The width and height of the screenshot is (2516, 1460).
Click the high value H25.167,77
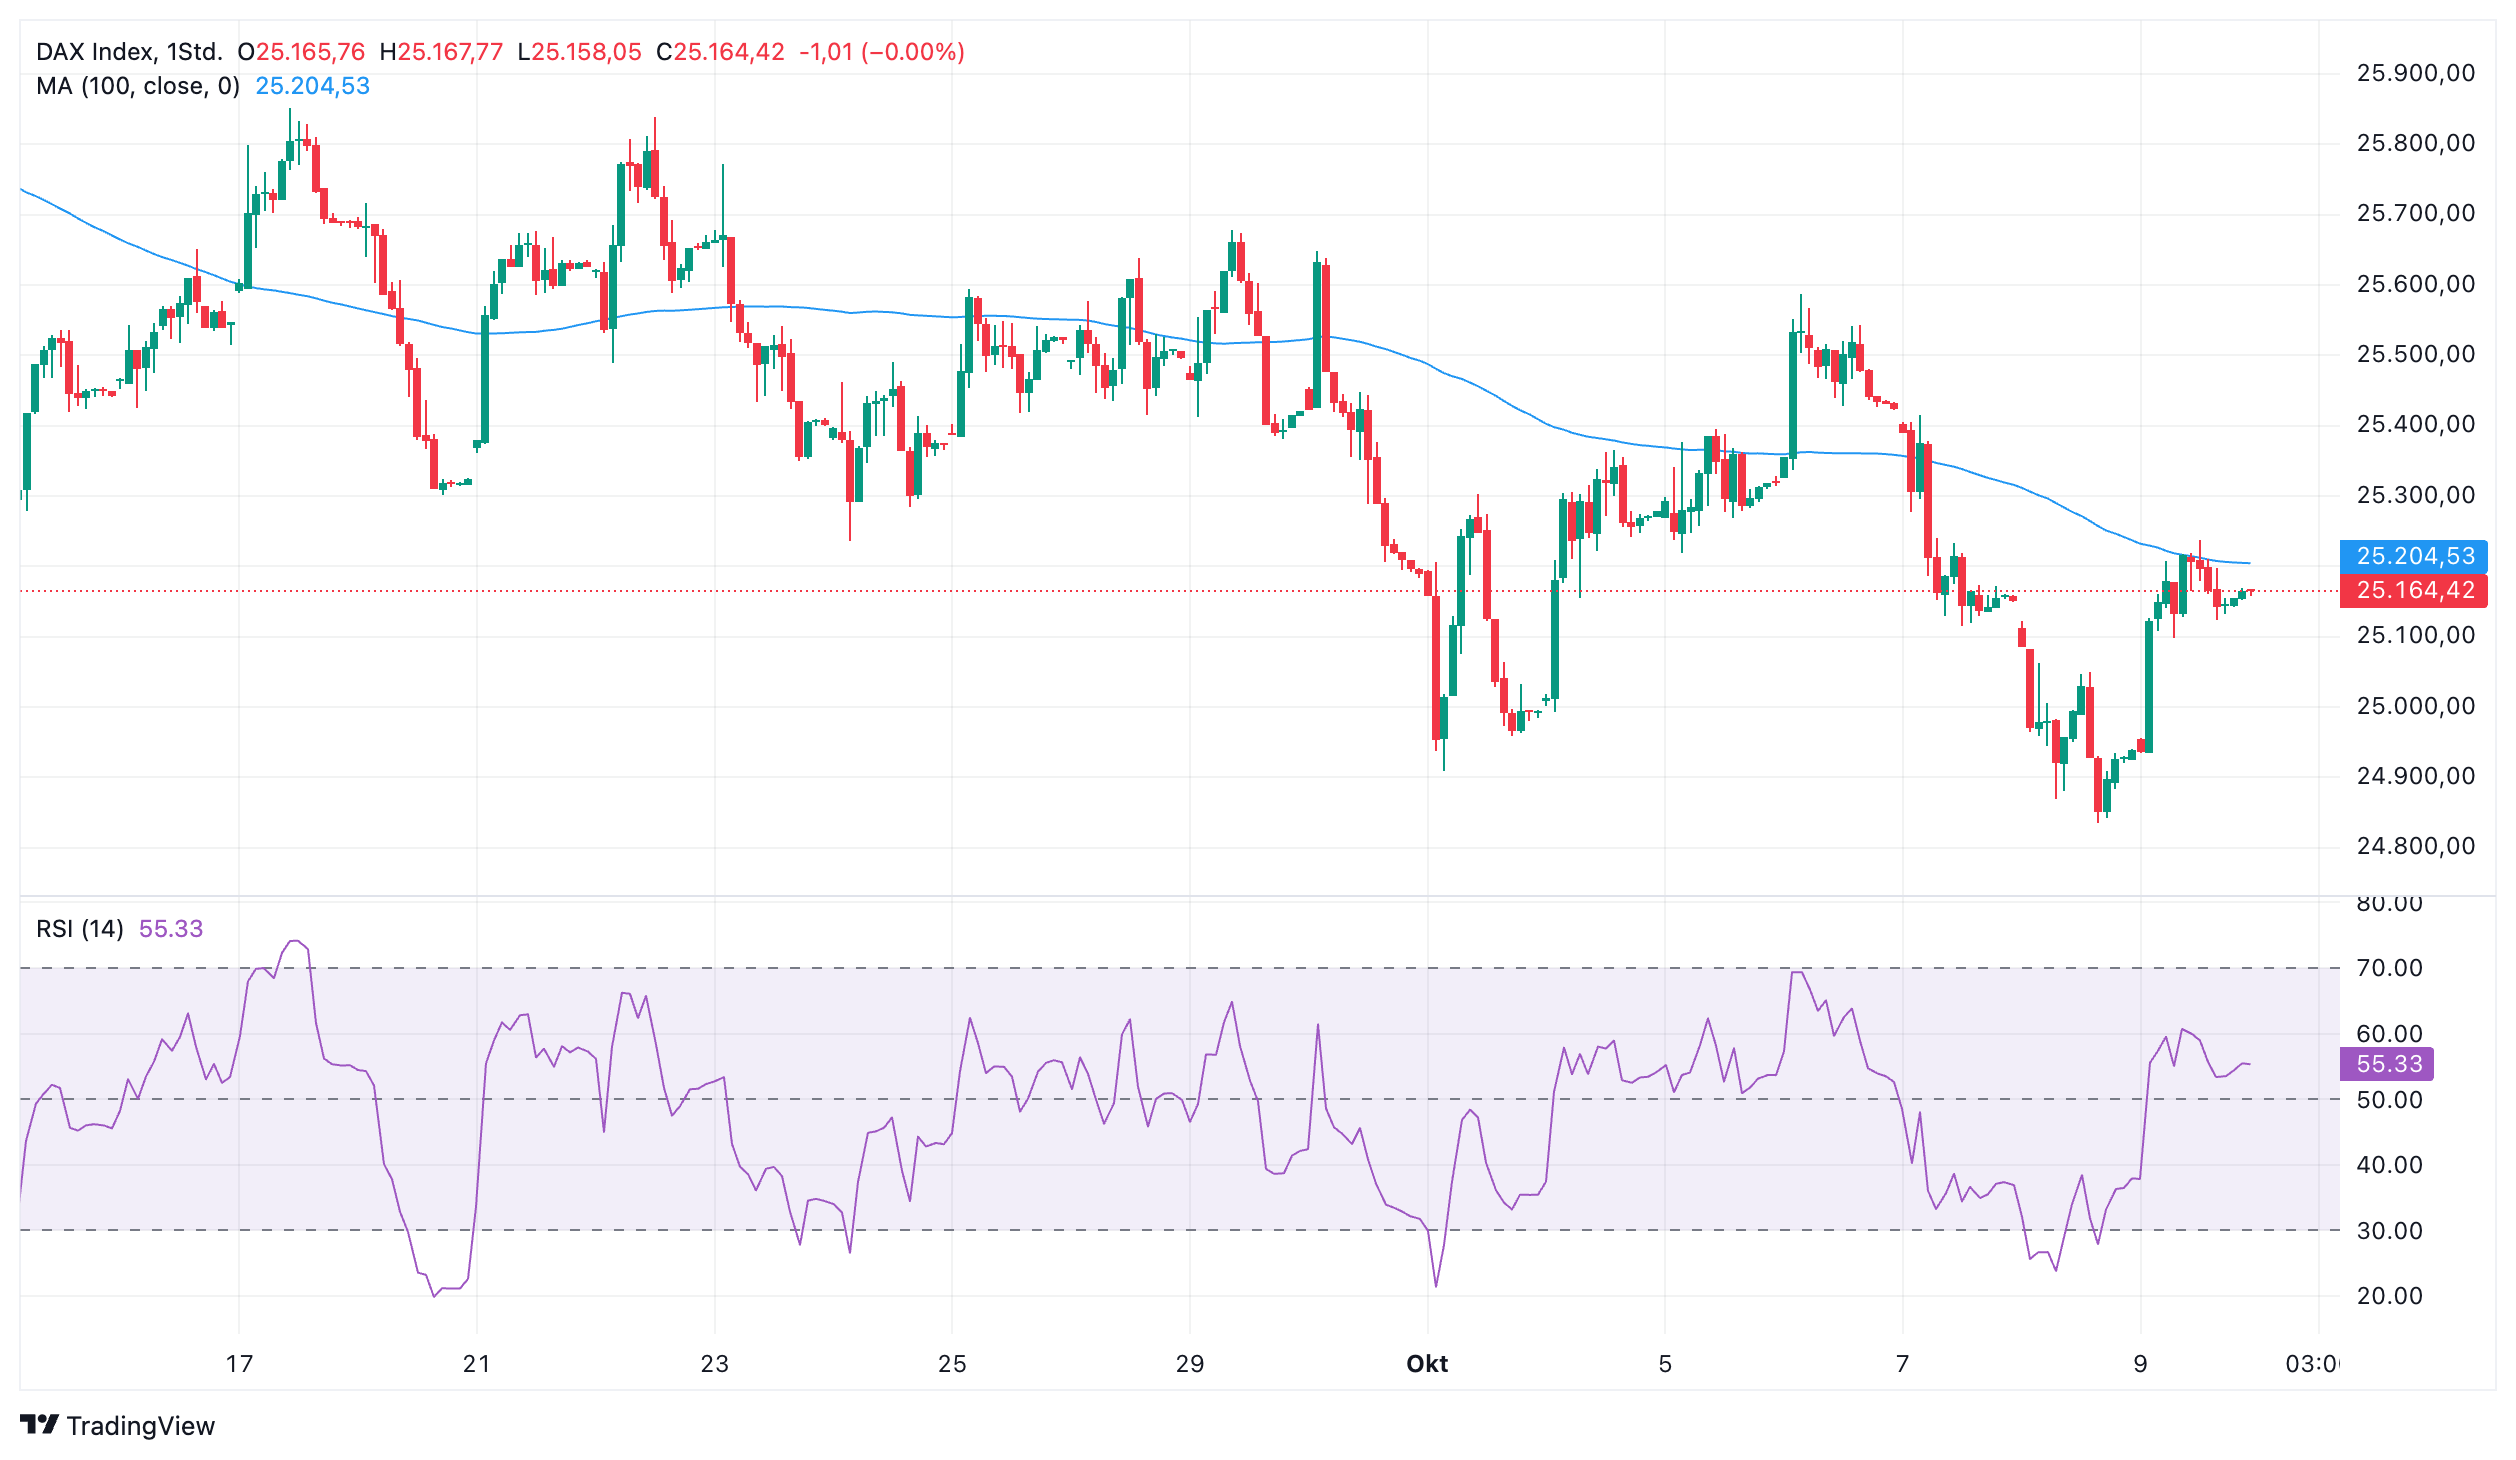(x=441, y=52)
